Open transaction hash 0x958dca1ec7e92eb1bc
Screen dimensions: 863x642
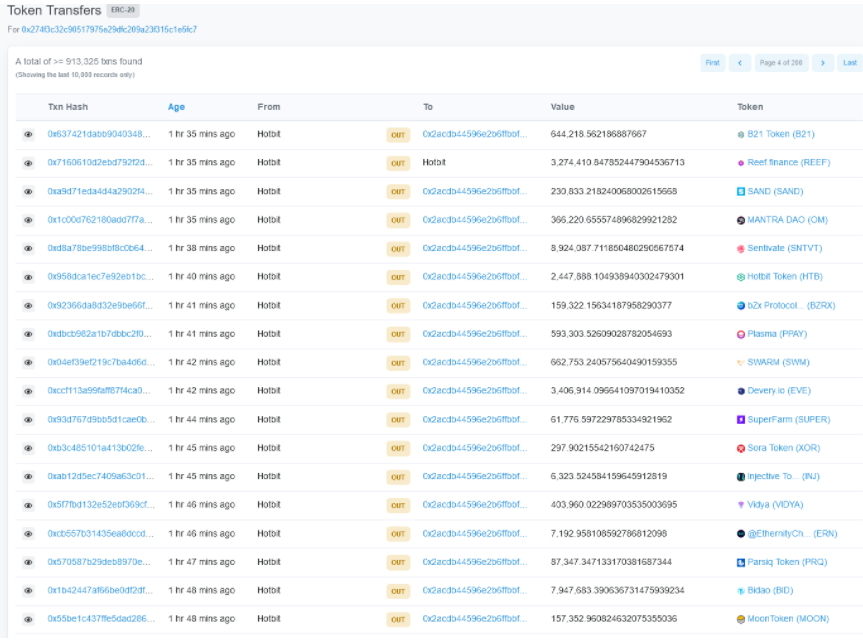[100, 276]
